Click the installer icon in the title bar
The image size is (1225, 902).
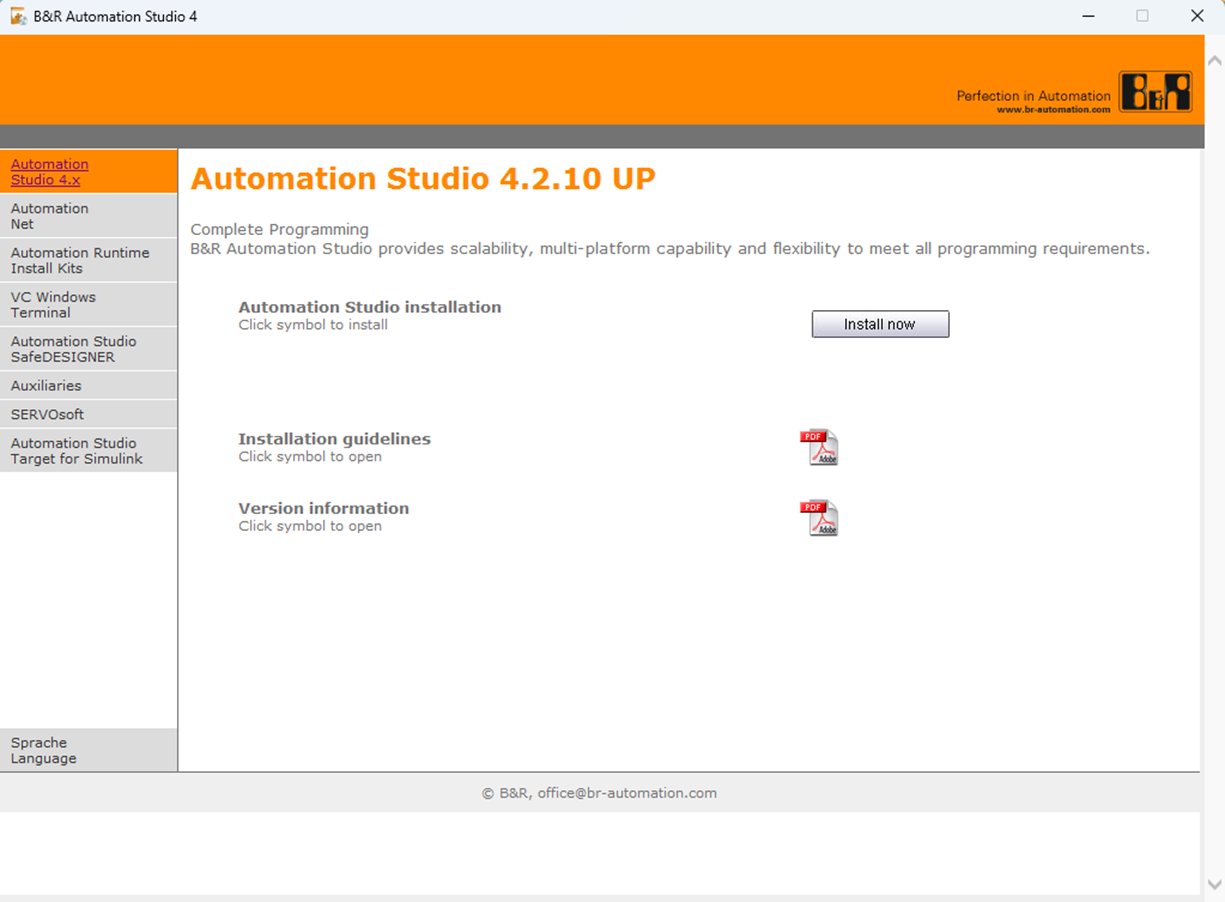coord(15,15)
